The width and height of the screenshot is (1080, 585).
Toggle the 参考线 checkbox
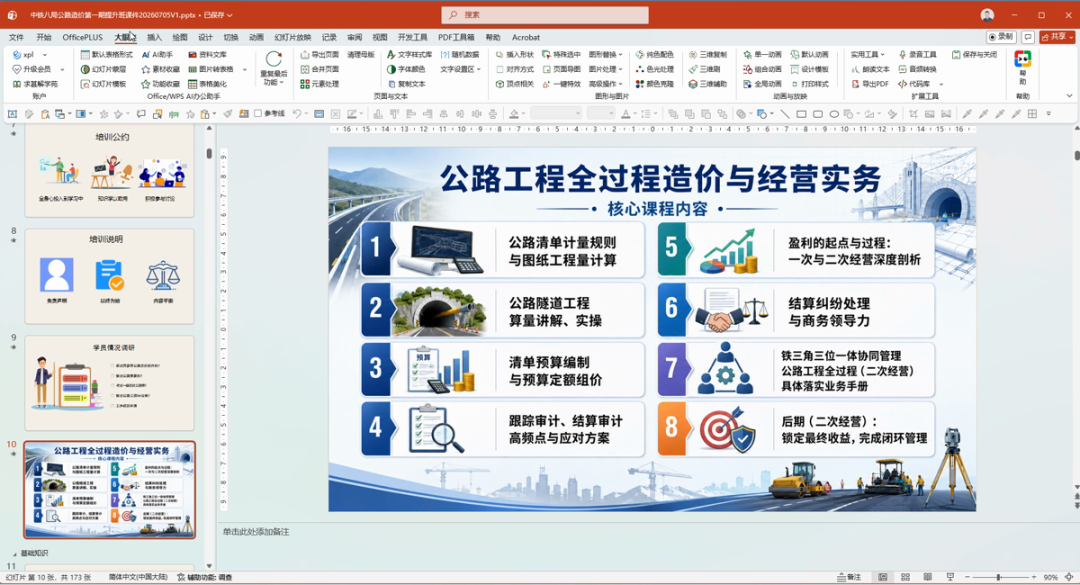click(258, 114)
